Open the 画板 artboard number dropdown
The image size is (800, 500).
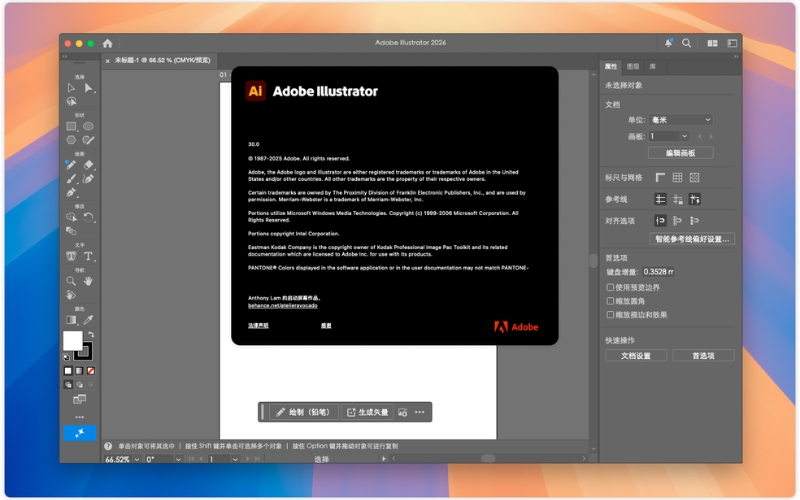685,136
